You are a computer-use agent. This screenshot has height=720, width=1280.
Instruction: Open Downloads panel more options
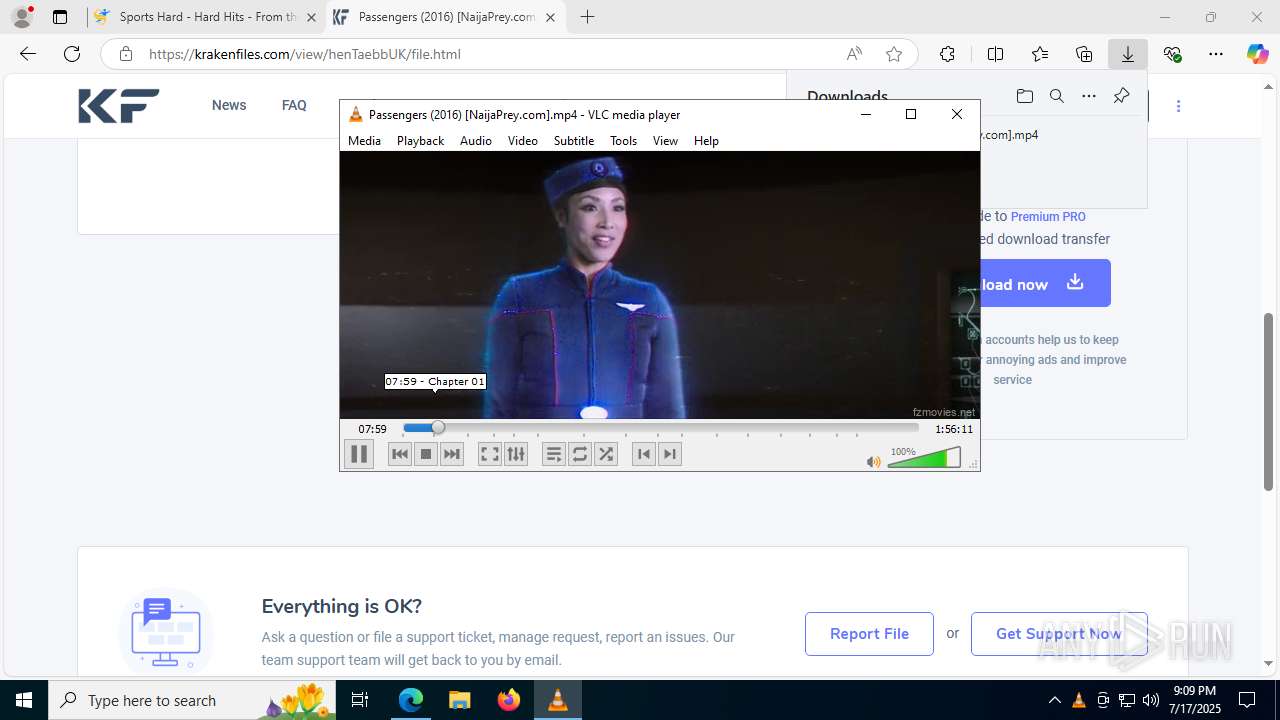(1089, 96)
